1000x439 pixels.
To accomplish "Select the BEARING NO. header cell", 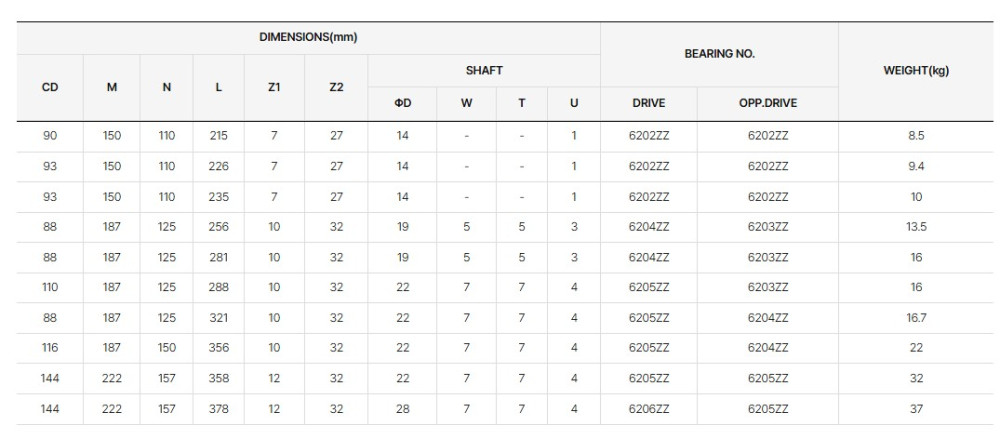I will [x=718, y=54].
